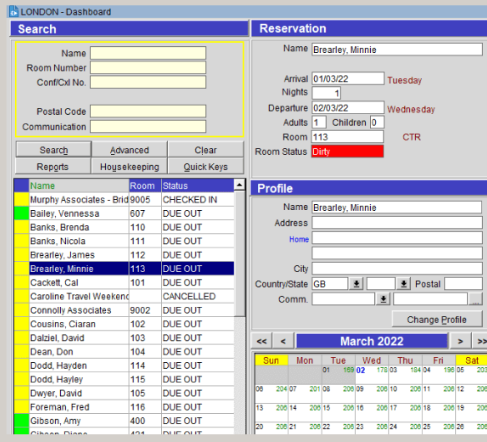This screenshot has height=442, width=487.
Task: Open the Country dropdown showing GB
Action: point(356,284)
